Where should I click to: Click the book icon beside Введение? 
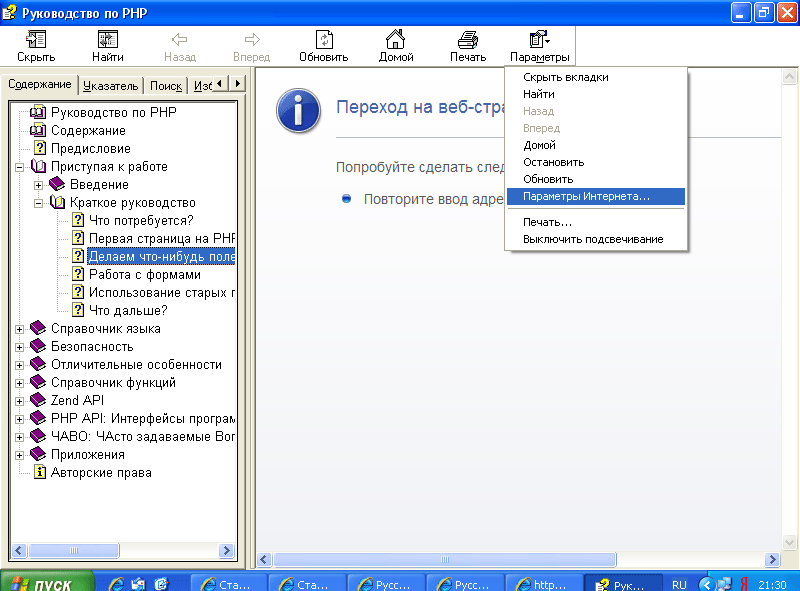click(x=57, y=184)
